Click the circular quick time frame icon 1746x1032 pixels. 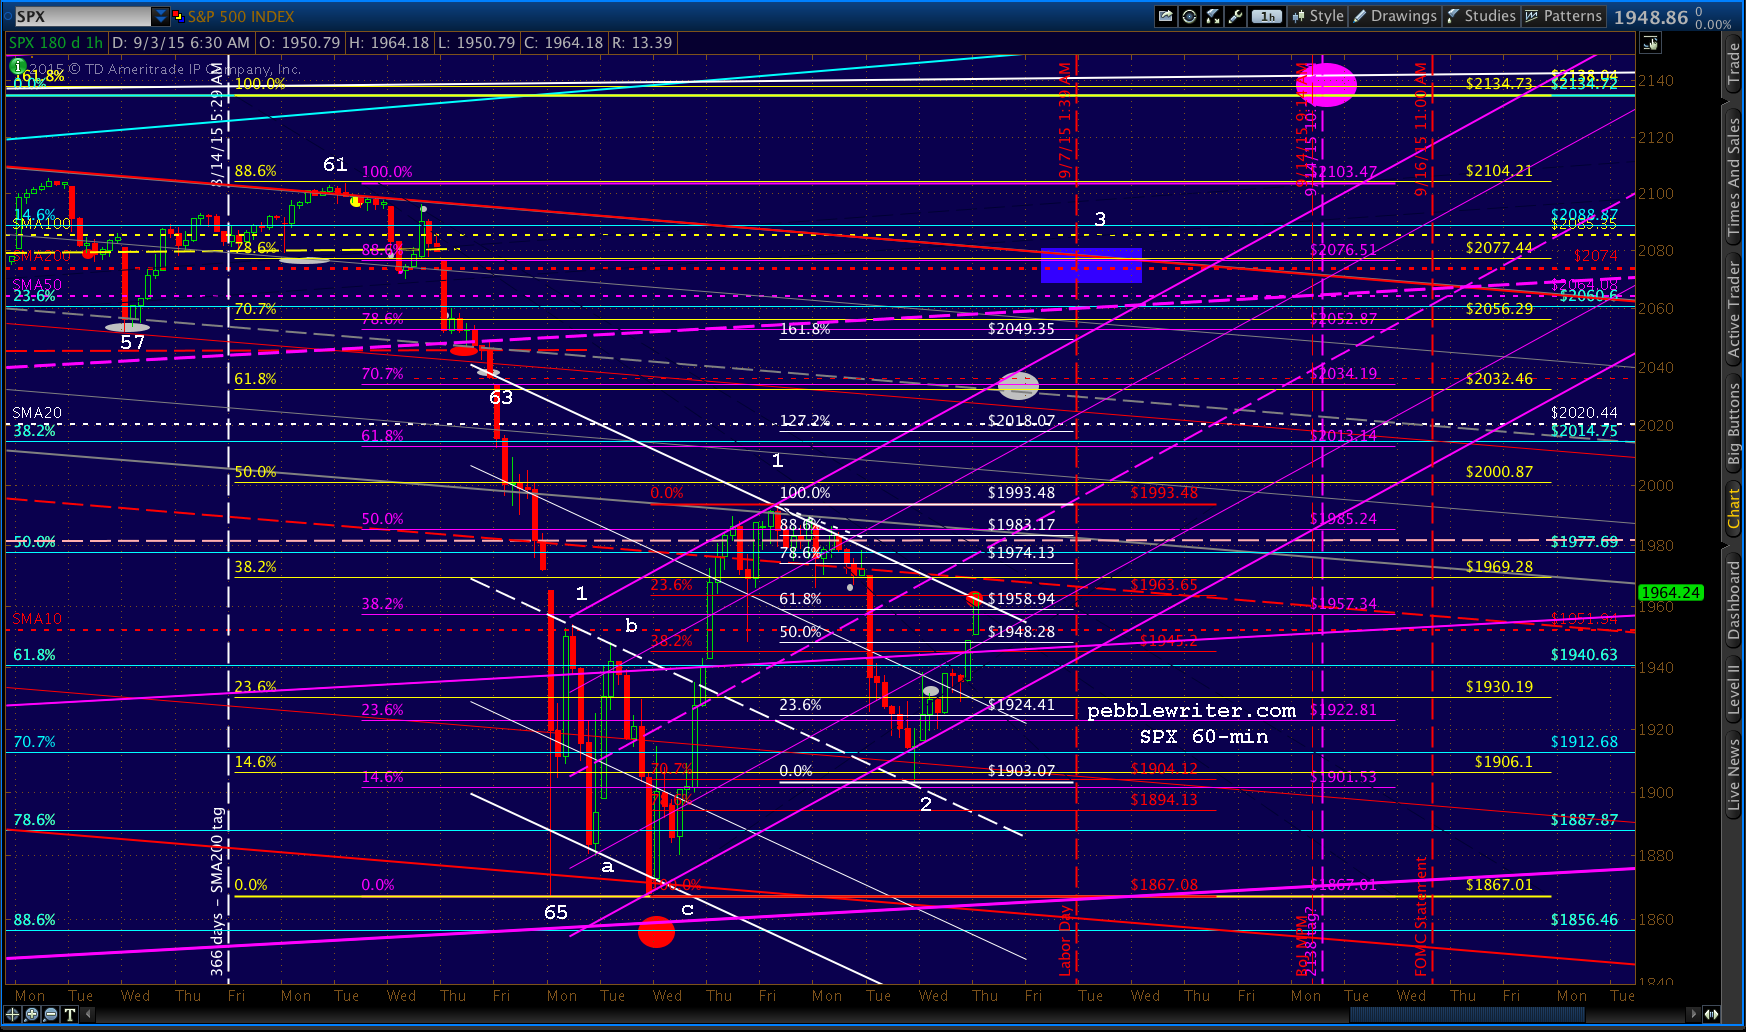coord(1189,16)
